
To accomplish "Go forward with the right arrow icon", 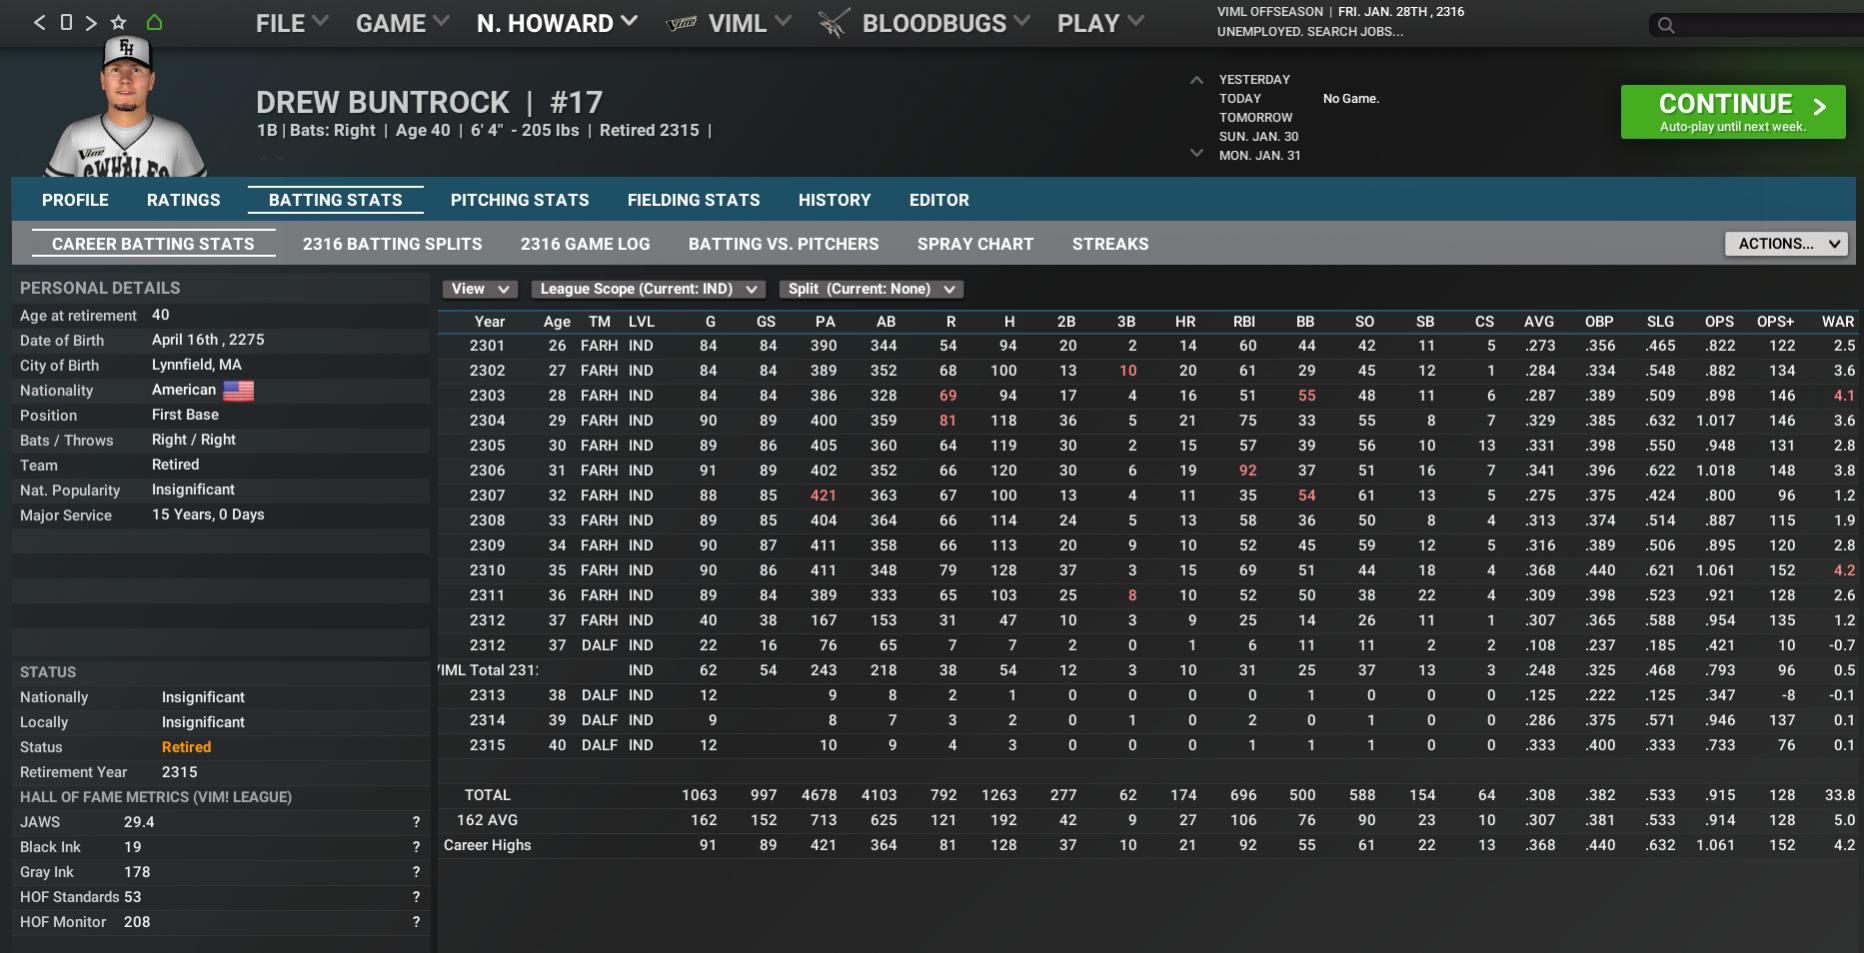I will tap(91, 22).
